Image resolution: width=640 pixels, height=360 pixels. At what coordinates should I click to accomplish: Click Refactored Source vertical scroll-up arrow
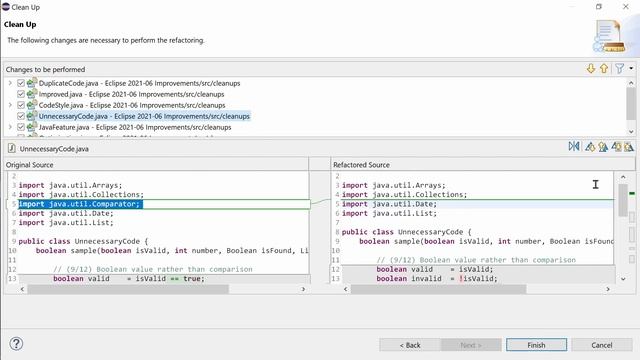[623, 177]
